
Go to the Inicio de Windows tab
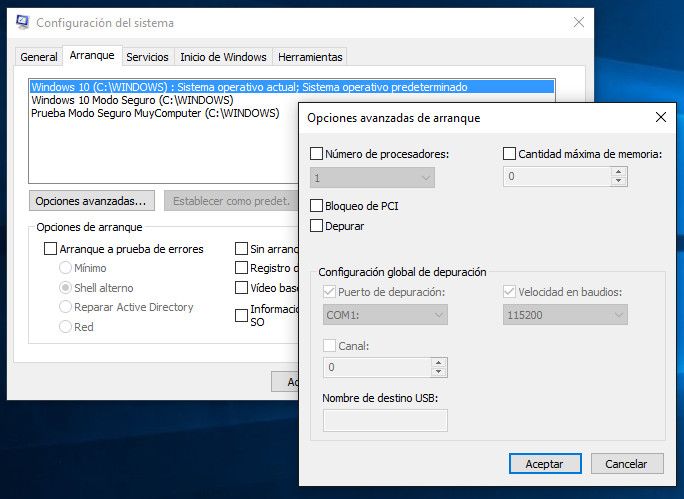[223, 57]
